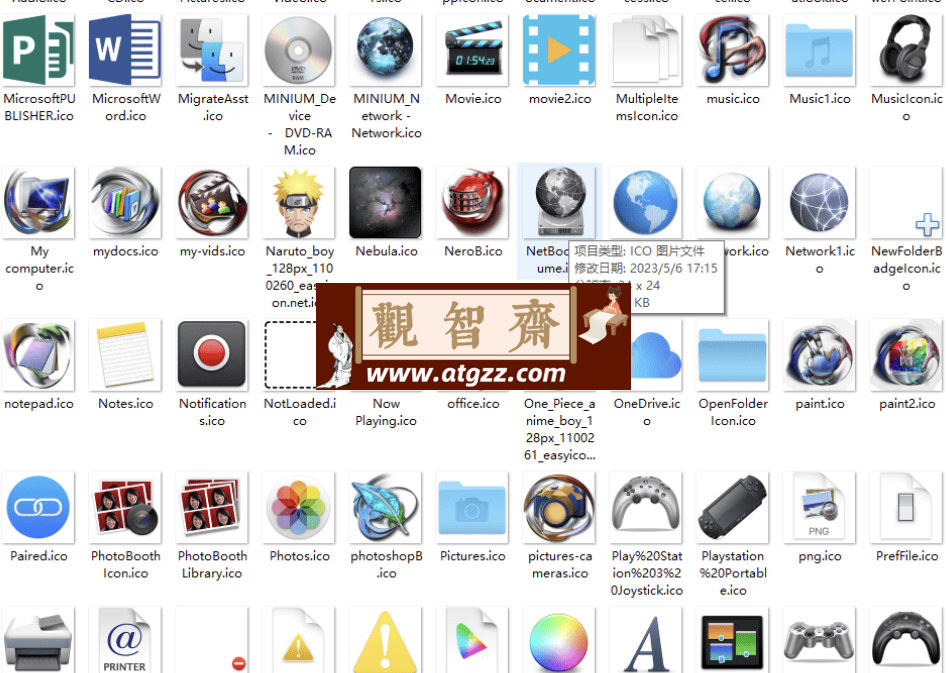The image size is (948, 673).
Task: Select the Music1.ico blue music folder
Action: 819,50
